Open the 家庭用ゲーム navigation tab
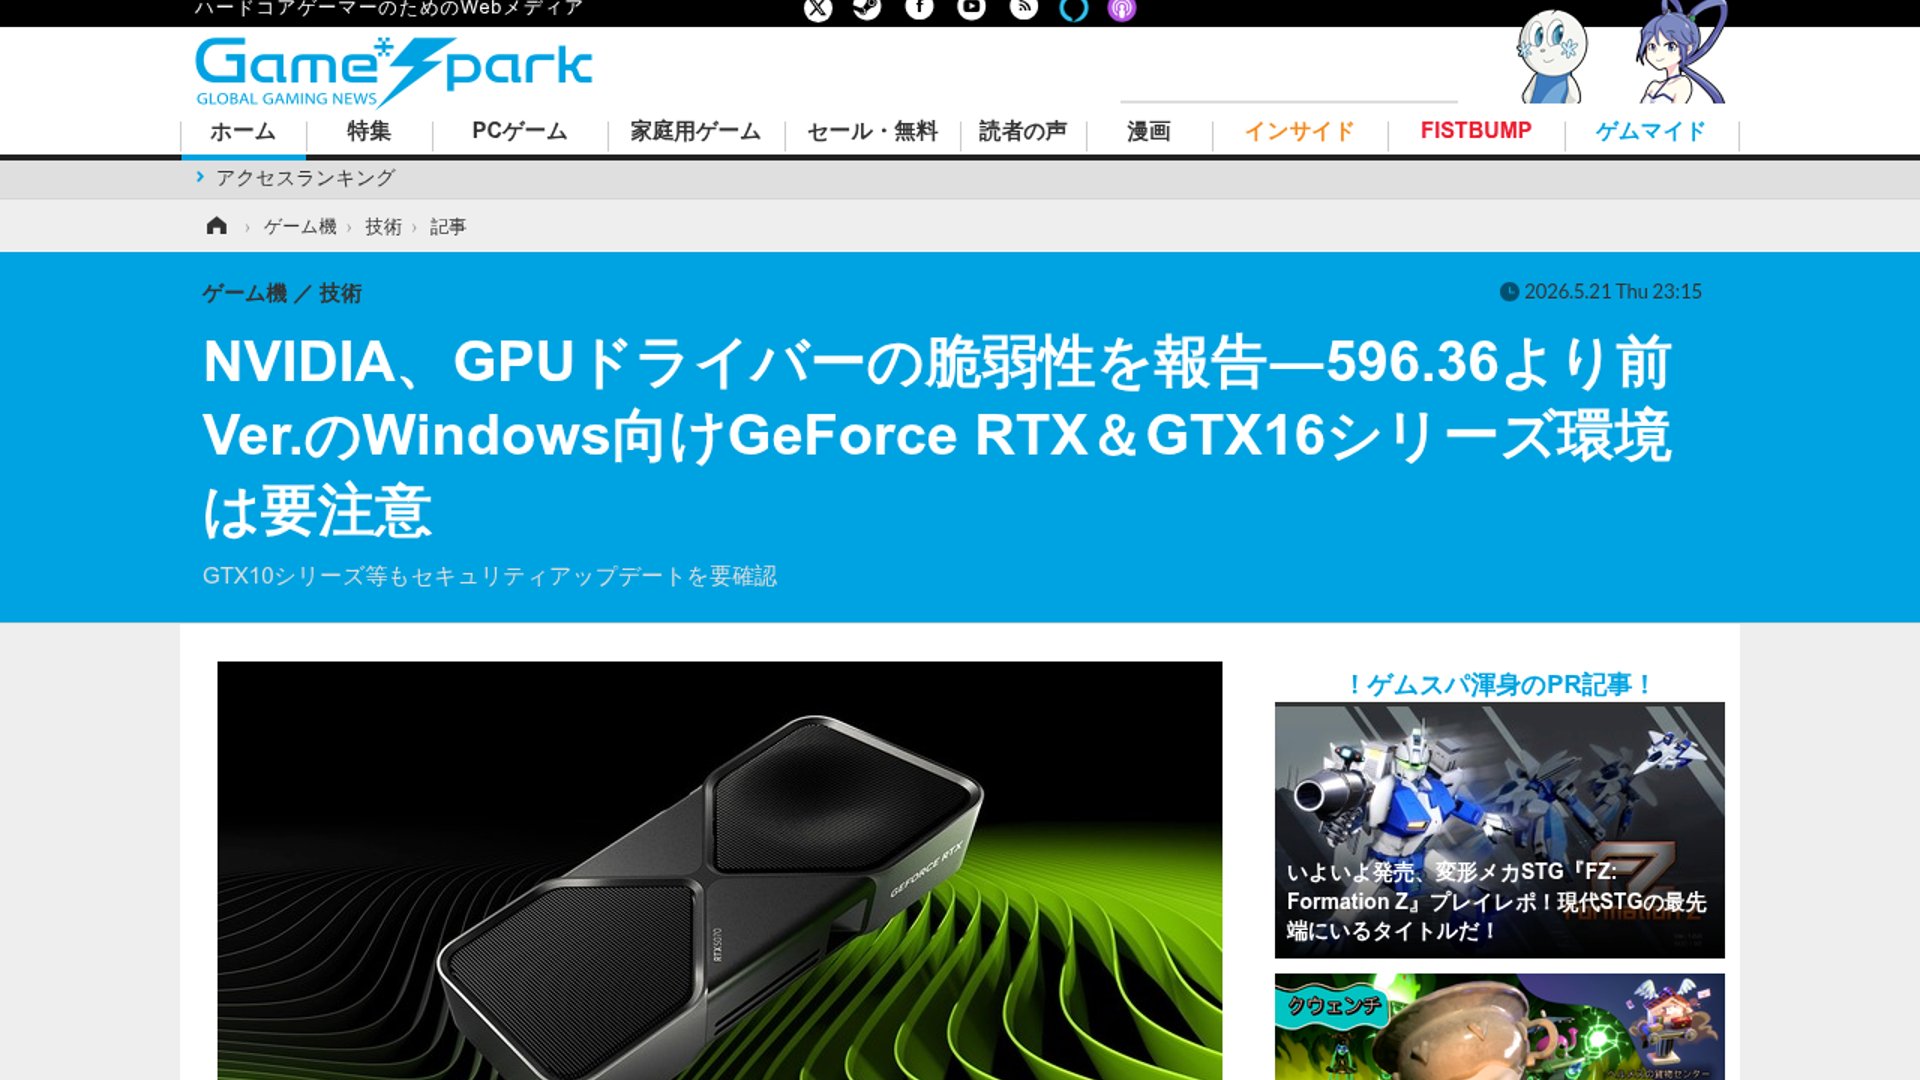Screen dimensions: 1920x1080 696,132
